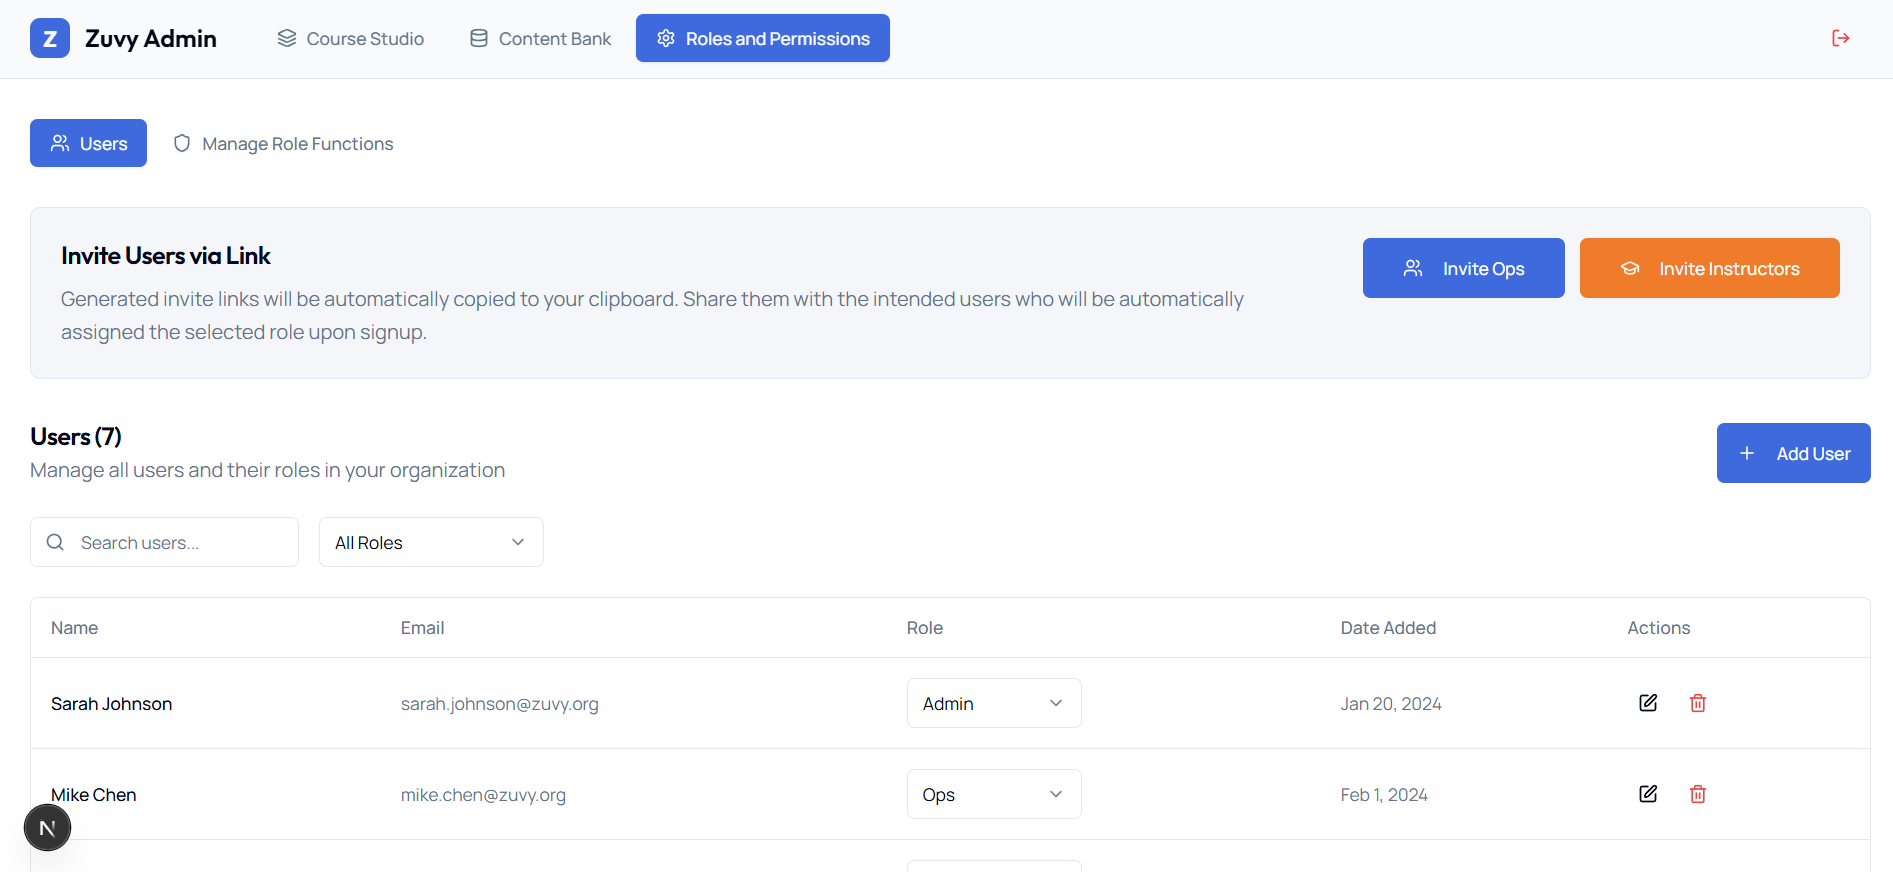Go to Course Studio tab

[x=351, y=39]
